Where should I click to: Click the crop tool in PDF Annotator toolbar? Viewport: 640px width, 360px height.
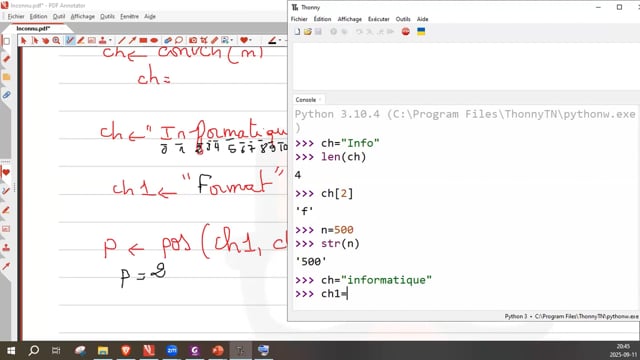(x=204, y=40)
